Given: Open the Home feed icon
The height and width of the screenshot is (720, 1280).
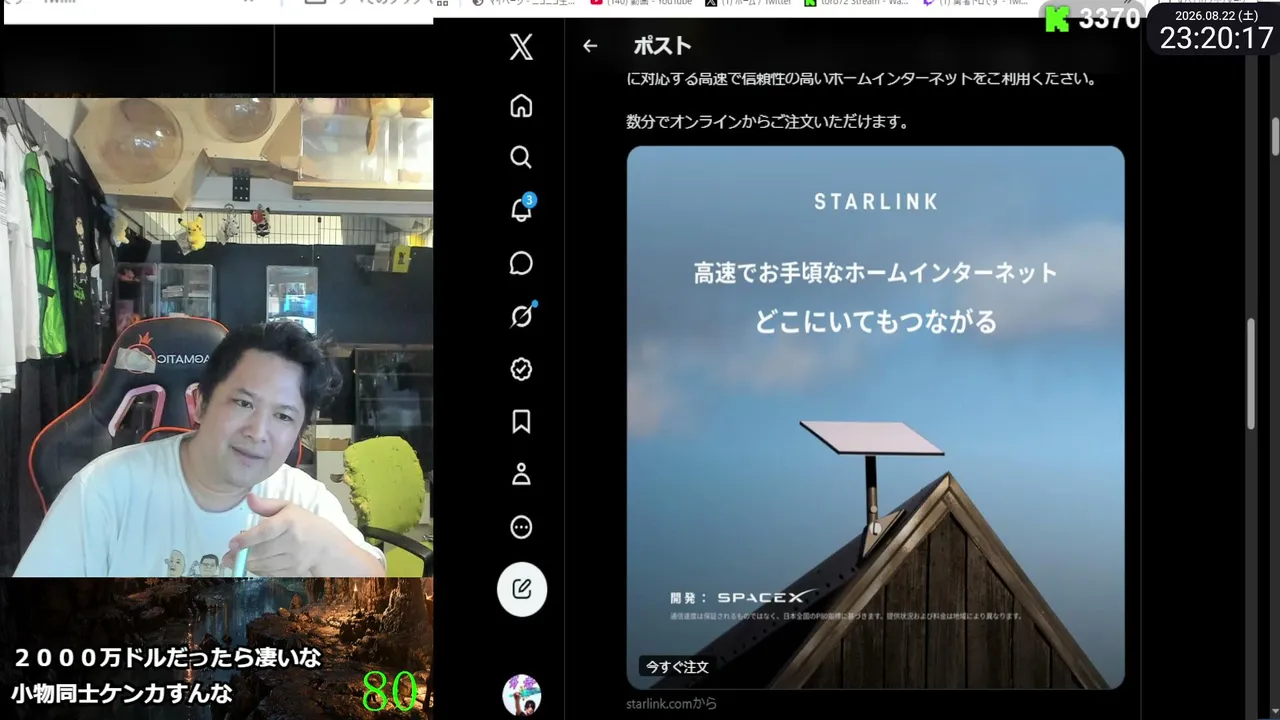Looking at the screenshot, I should 521,106.
